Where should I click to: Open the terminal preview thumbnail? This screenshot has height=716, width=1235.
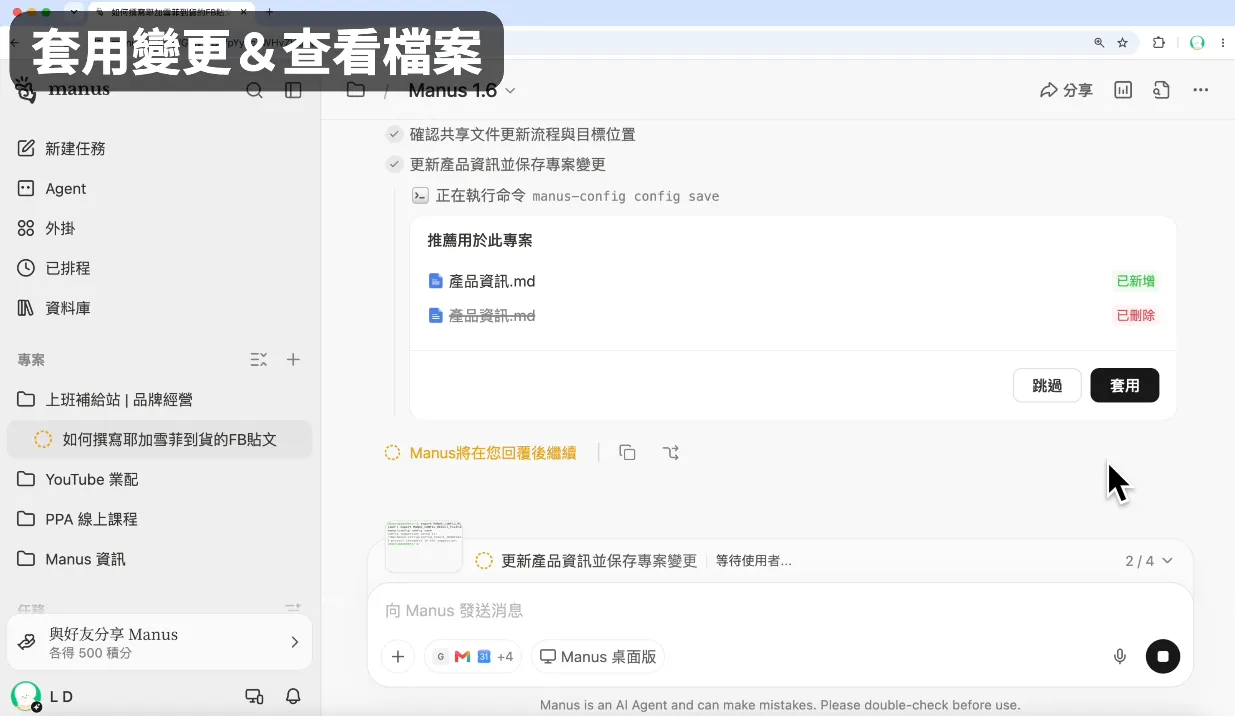(x=424, y=546)
